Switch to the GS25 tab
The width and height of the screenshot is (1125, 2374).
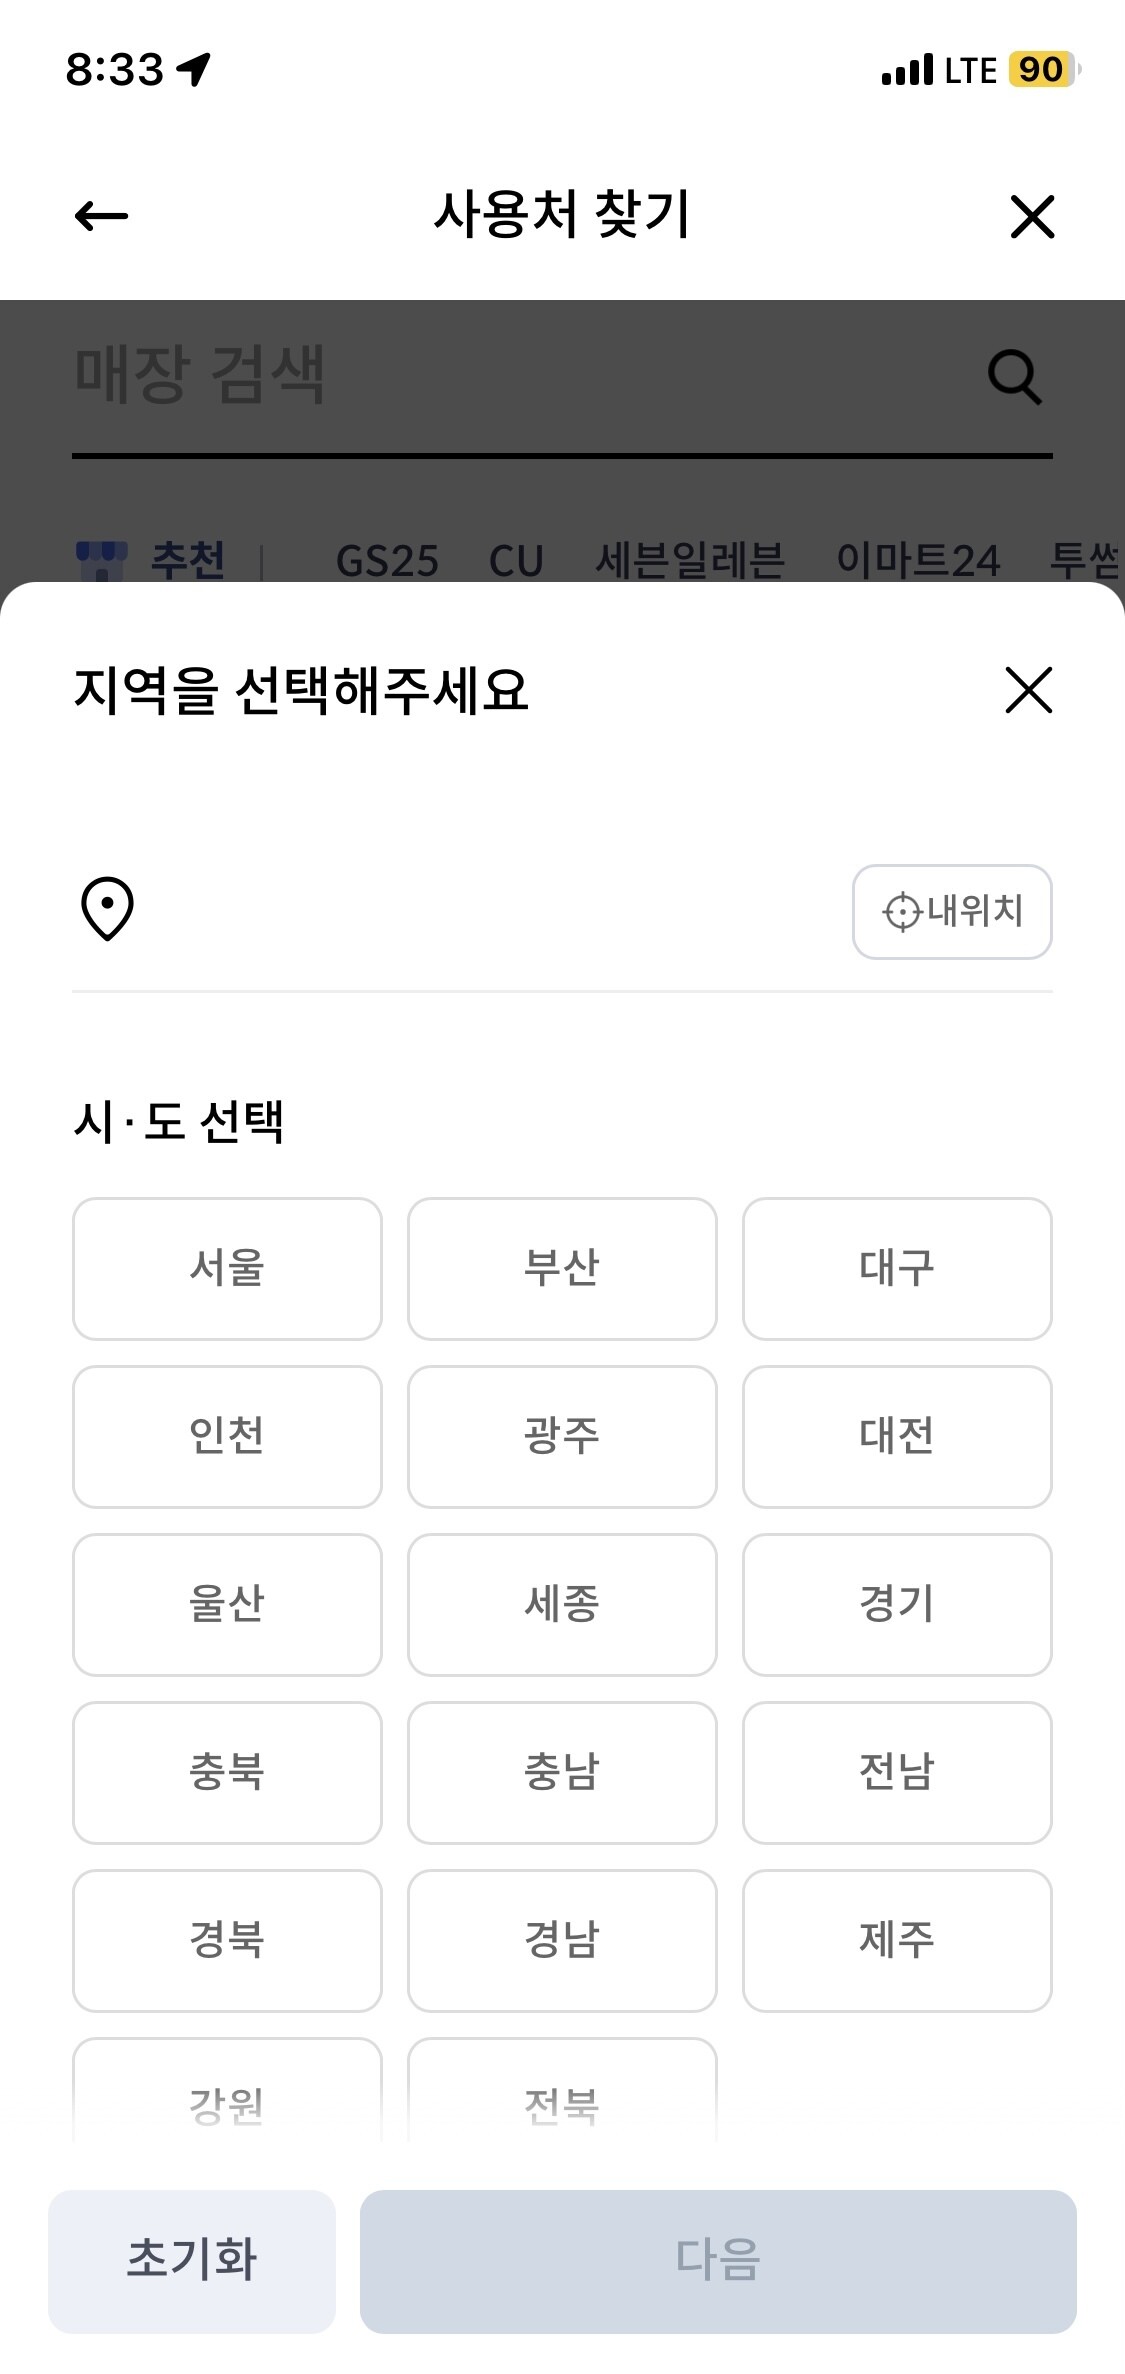(x=387, y=560)
